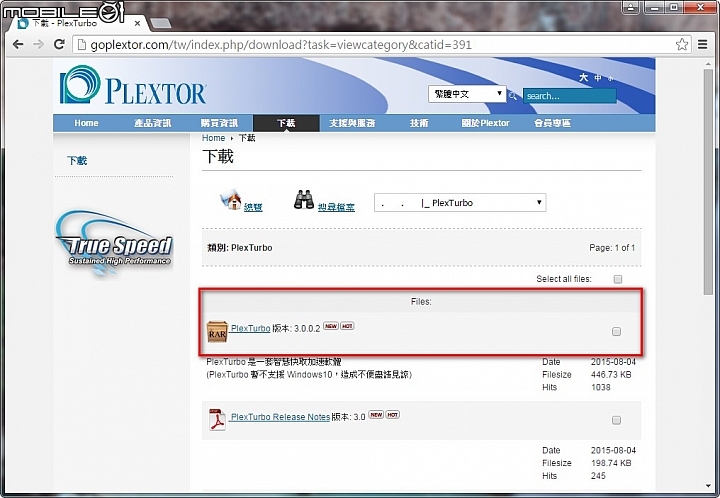Open a new browser tab
720x498 pixels.
[x=160, y=23]
